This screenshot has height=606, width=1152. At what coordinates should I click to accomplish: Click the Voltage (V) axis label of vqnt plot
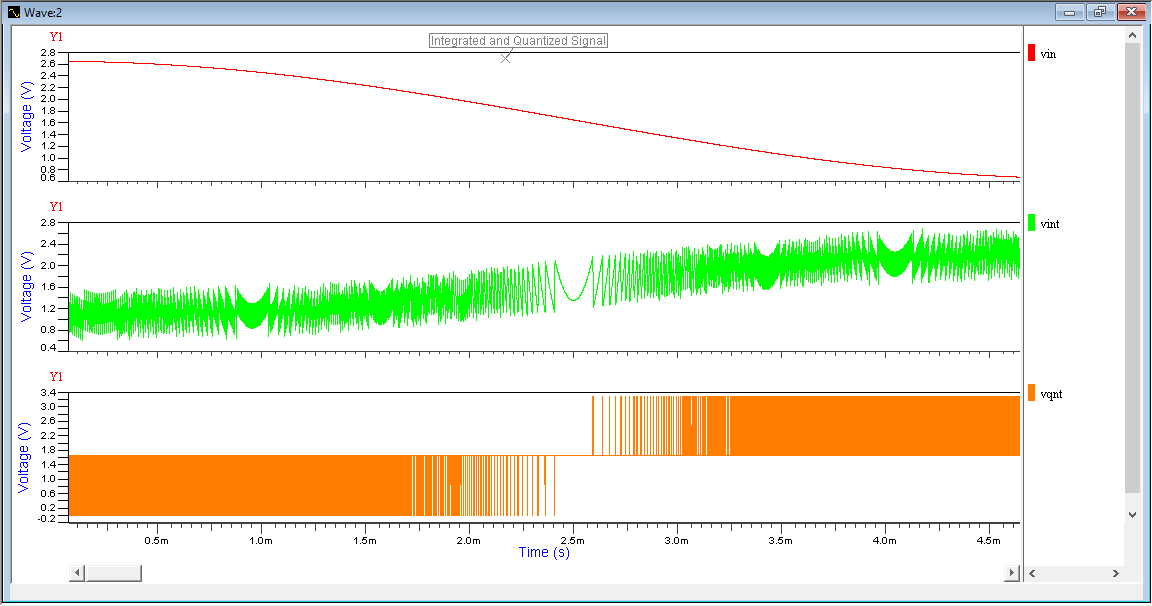pos(24,457)
